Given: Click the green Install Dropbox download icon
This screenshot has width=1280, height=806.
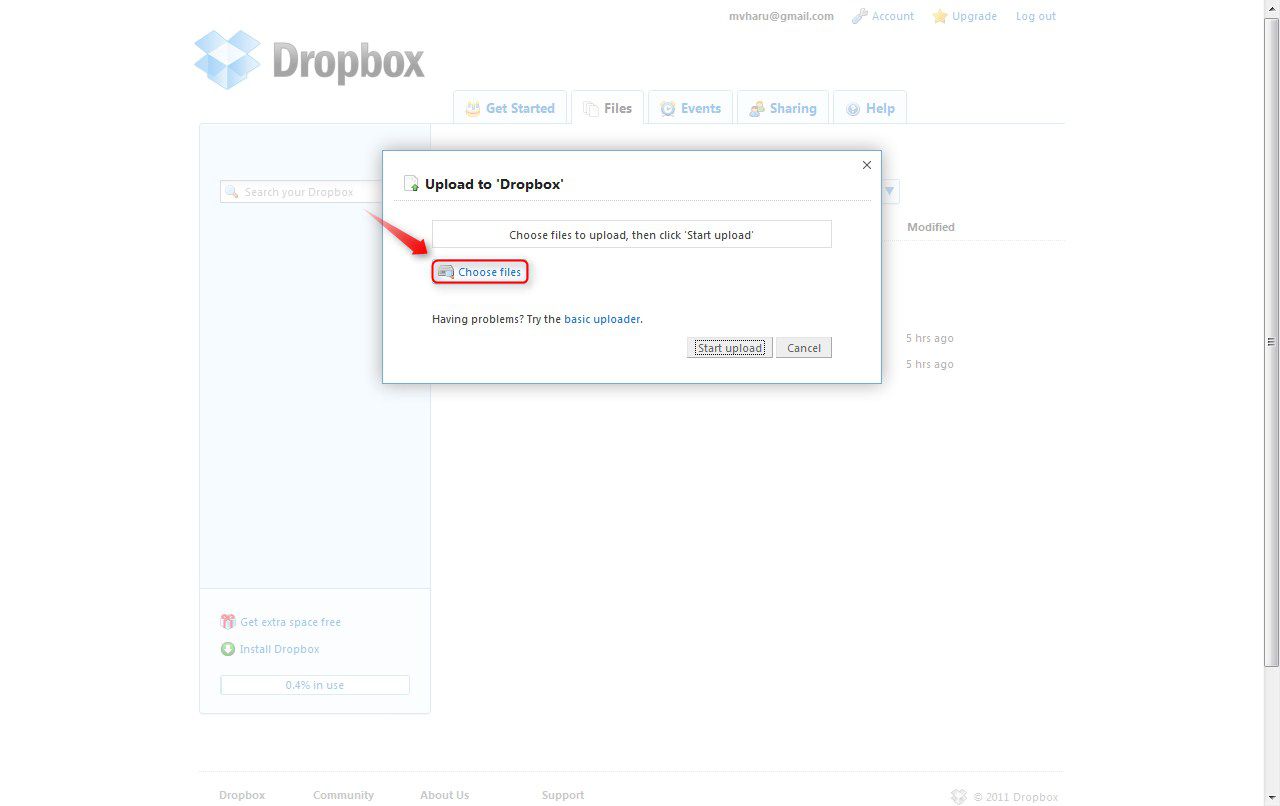Looking at the screenshot, I should coord(228,649).
